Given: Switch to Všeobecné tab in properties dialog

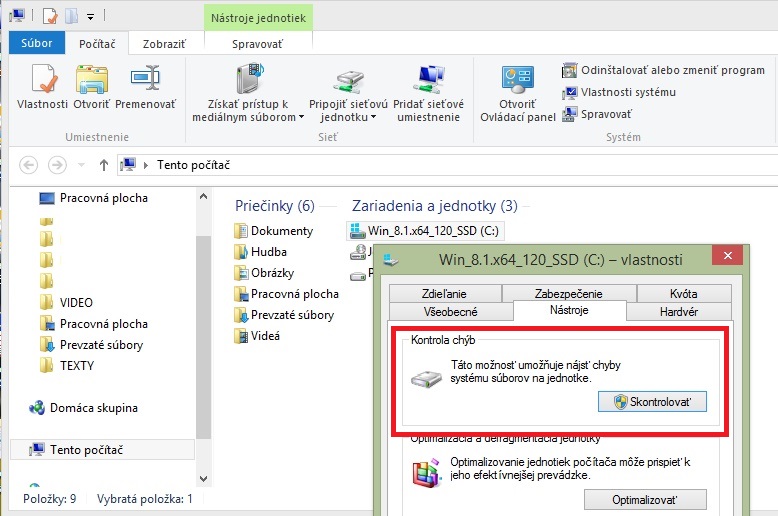Looking at the screenshot, I should coord(451,312).
